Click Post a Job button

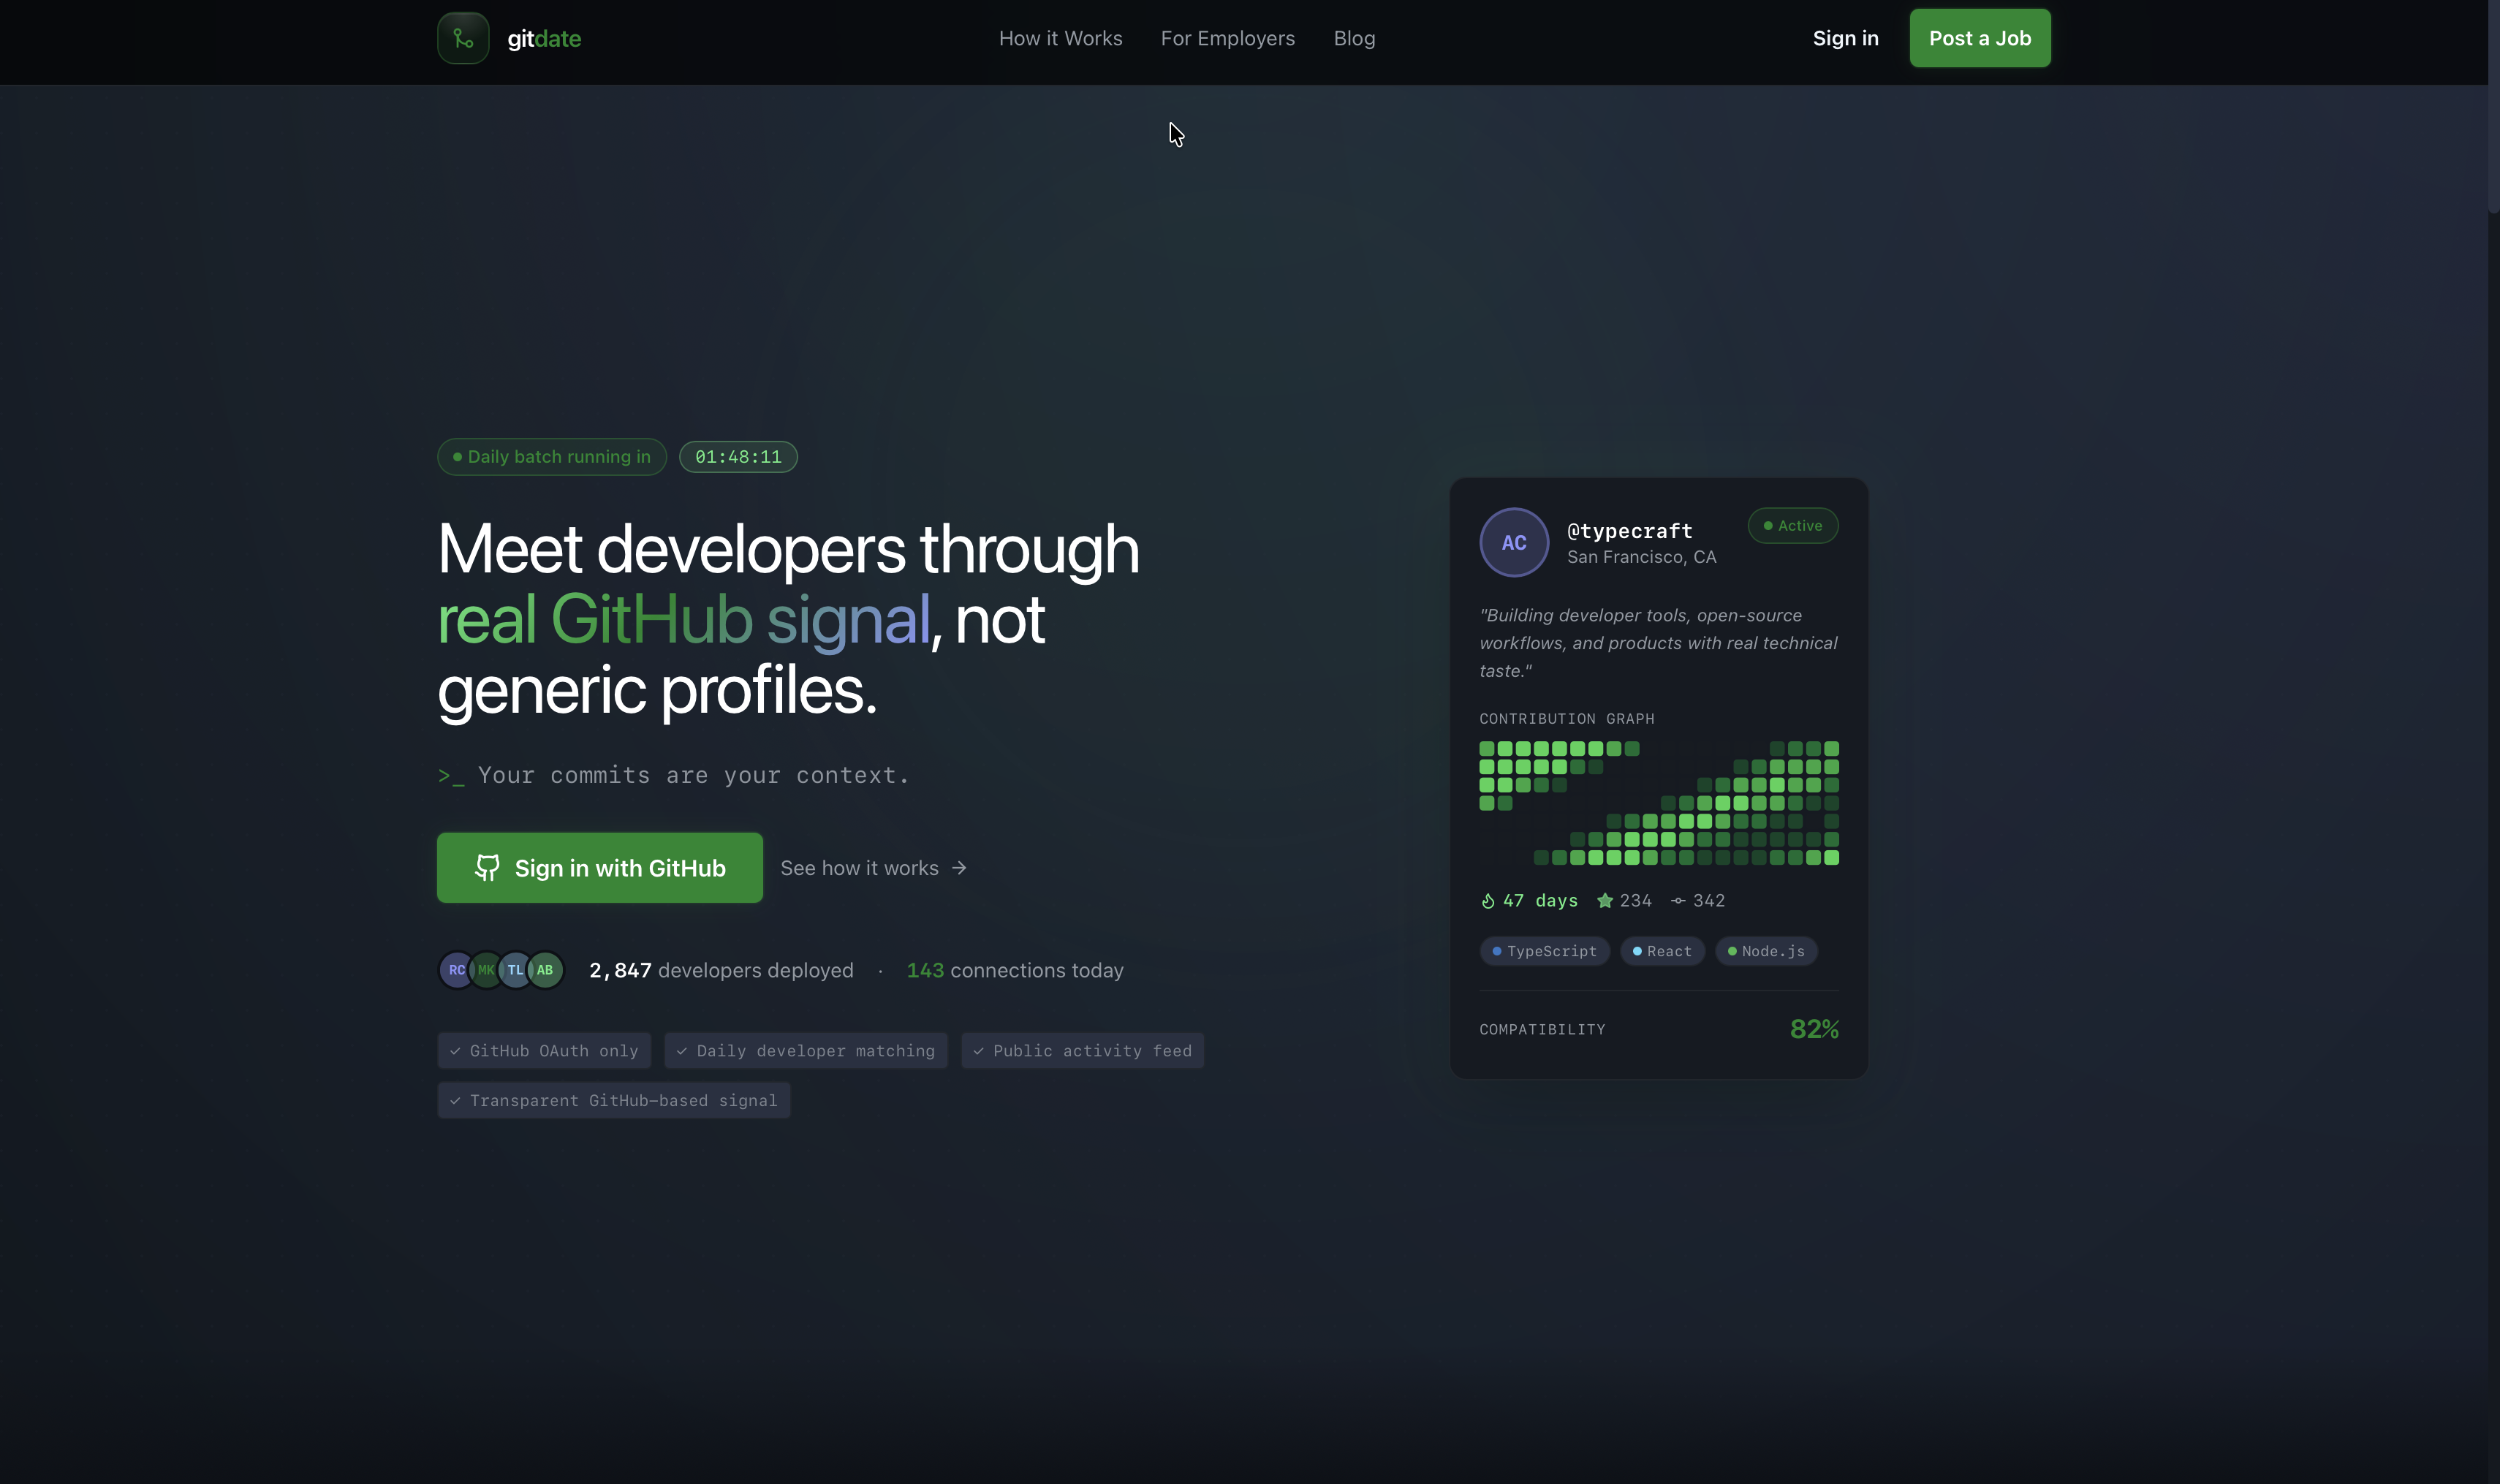1979,38
